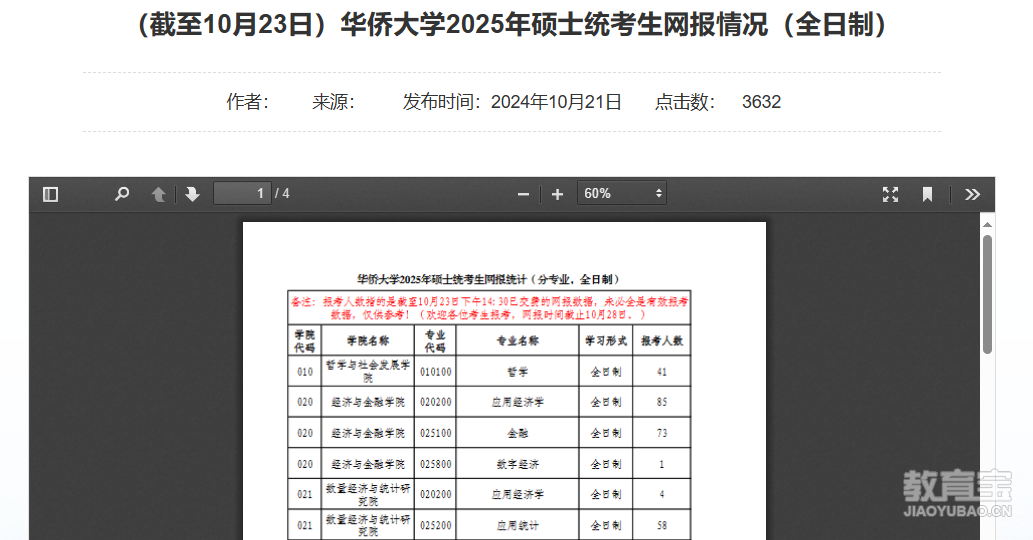Click the red 备注 note in the table
The height and width of the screenshot is (540, 1033).
click(489, 308)
